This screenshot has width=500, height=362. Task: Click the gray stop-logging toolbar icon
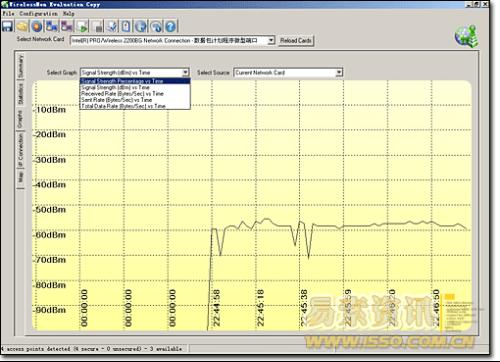97,26
